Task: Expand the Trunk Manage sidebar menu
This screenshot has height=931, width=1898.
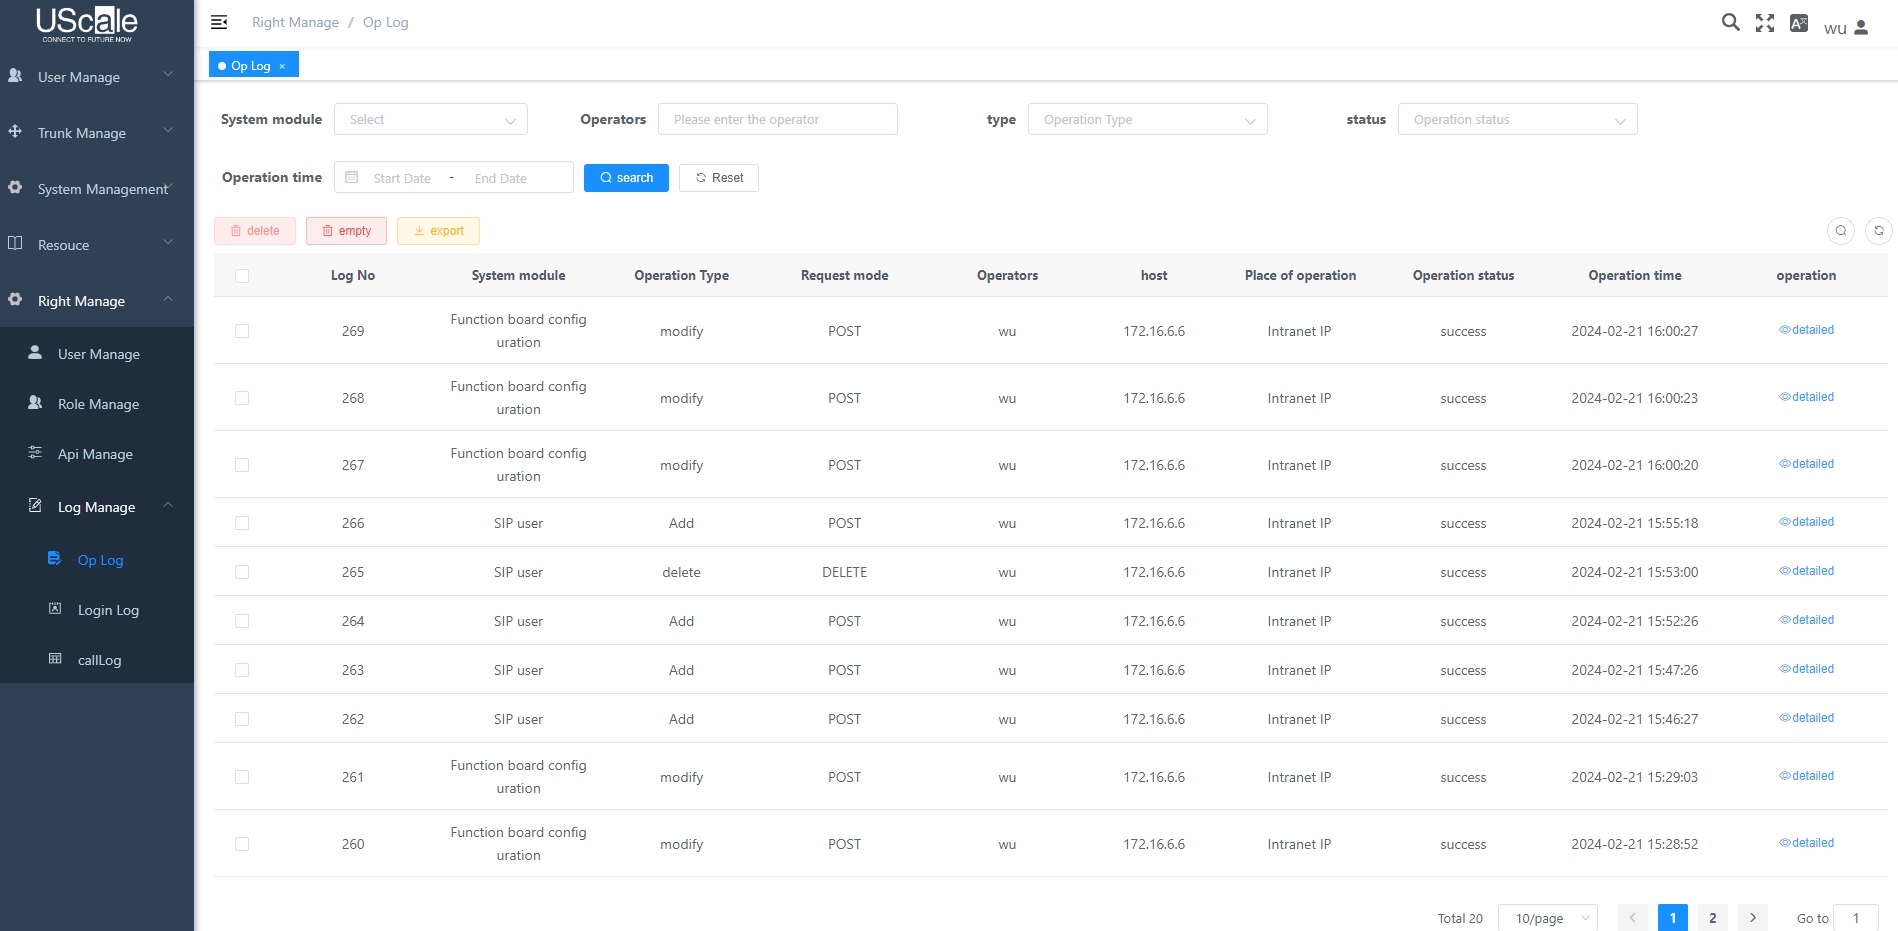Action: [97, 133]
